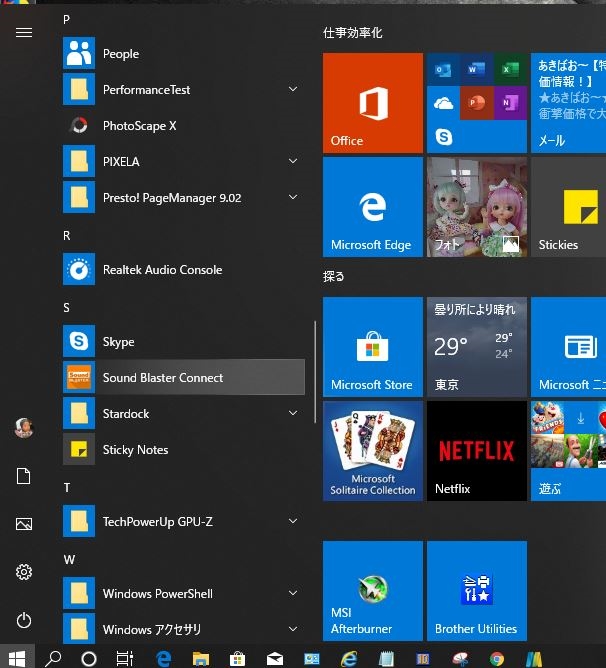Open Excel in the Office apps tile
The image size is (606, 668).
pos(511,69)
